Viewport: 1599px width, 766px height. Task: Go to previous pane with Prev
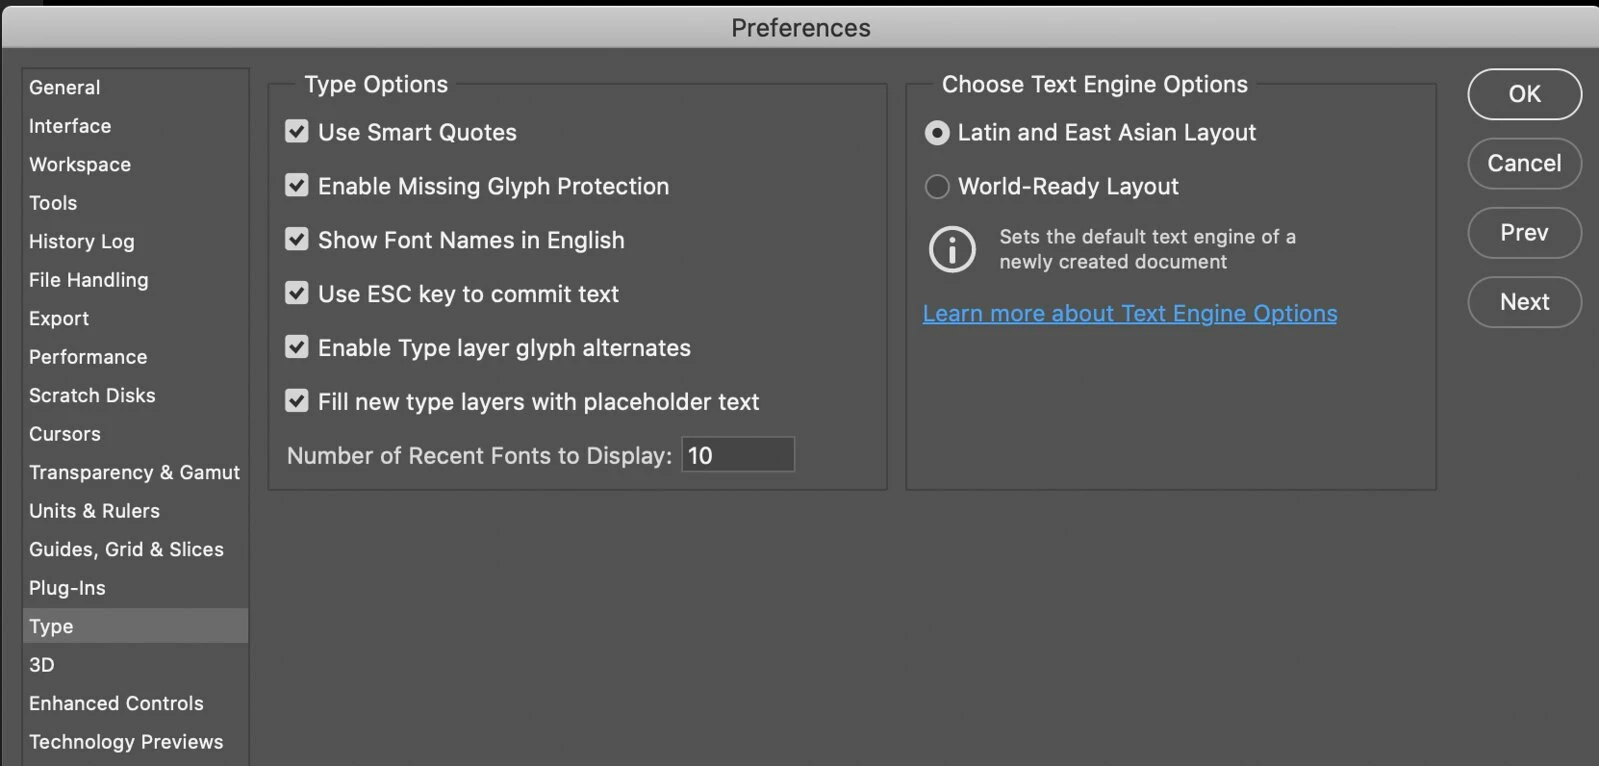tap(1523, 233)
